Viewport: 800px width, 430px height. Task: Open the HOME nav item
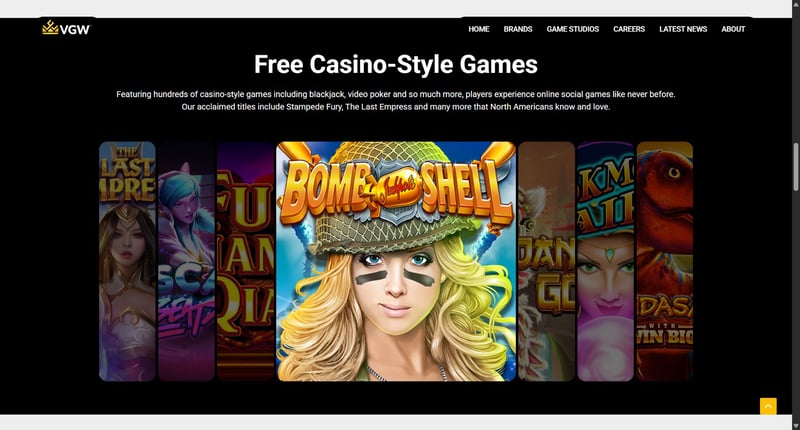pyautogui.click(x=479, y=29)
